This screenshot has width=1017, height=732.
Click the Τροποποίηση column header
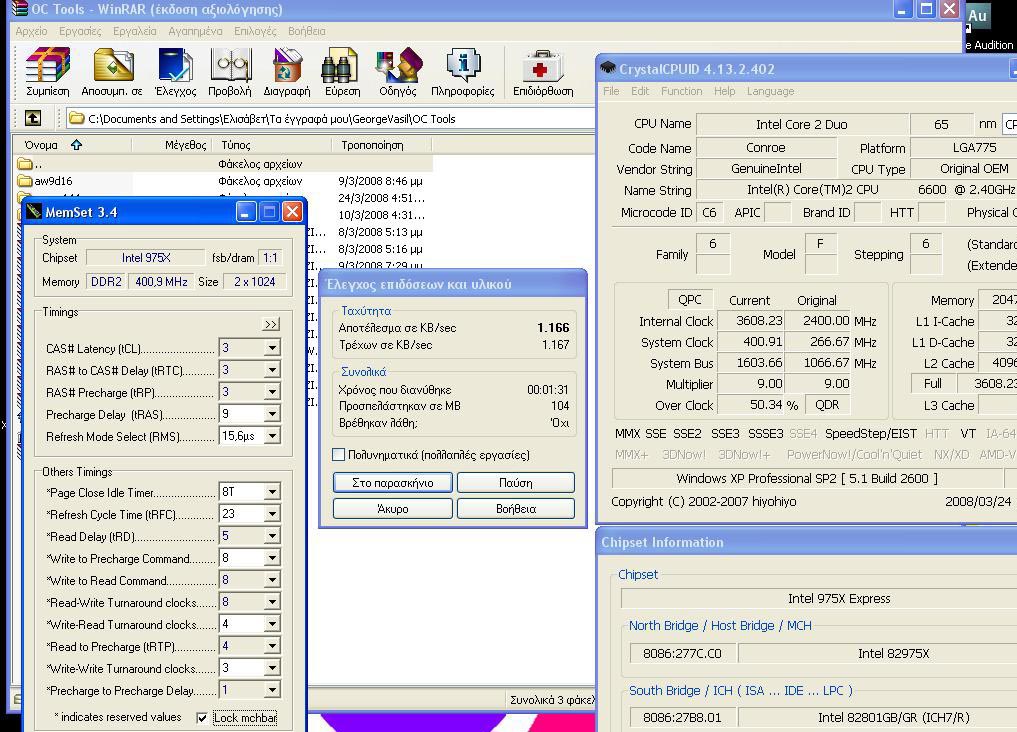pos(382,145)
